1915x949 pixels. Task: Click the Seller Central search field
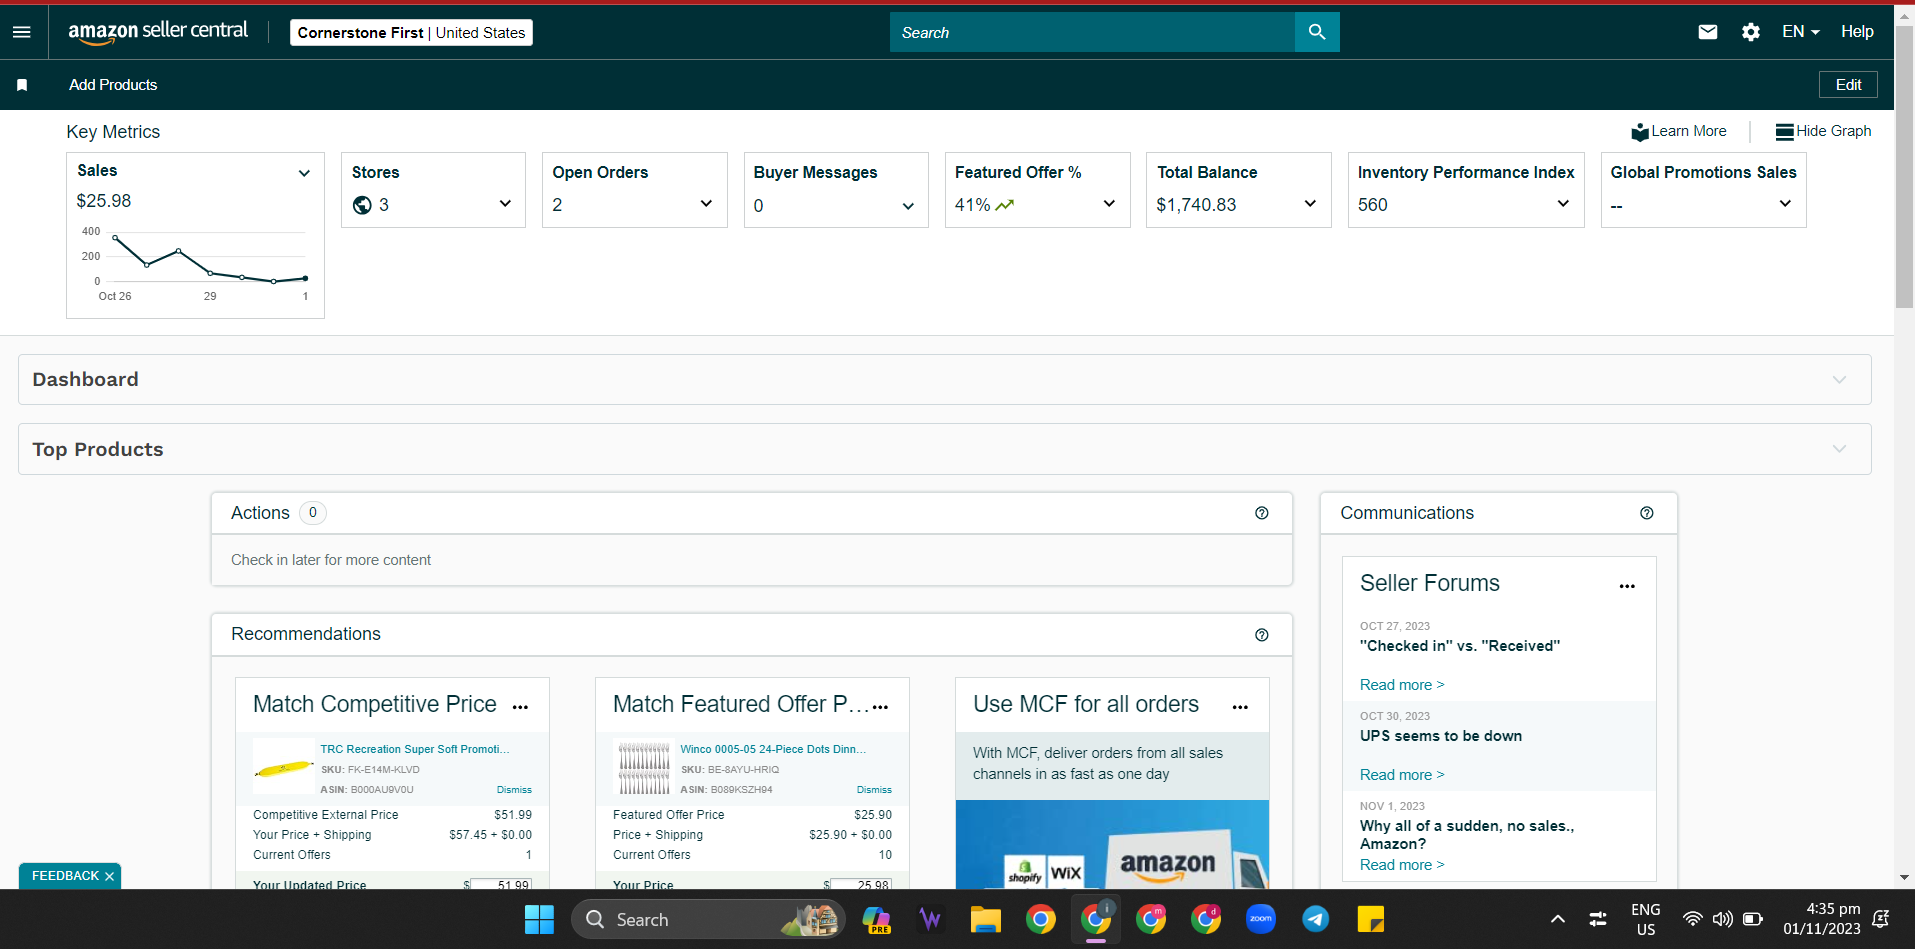(x=1092, y=32)
